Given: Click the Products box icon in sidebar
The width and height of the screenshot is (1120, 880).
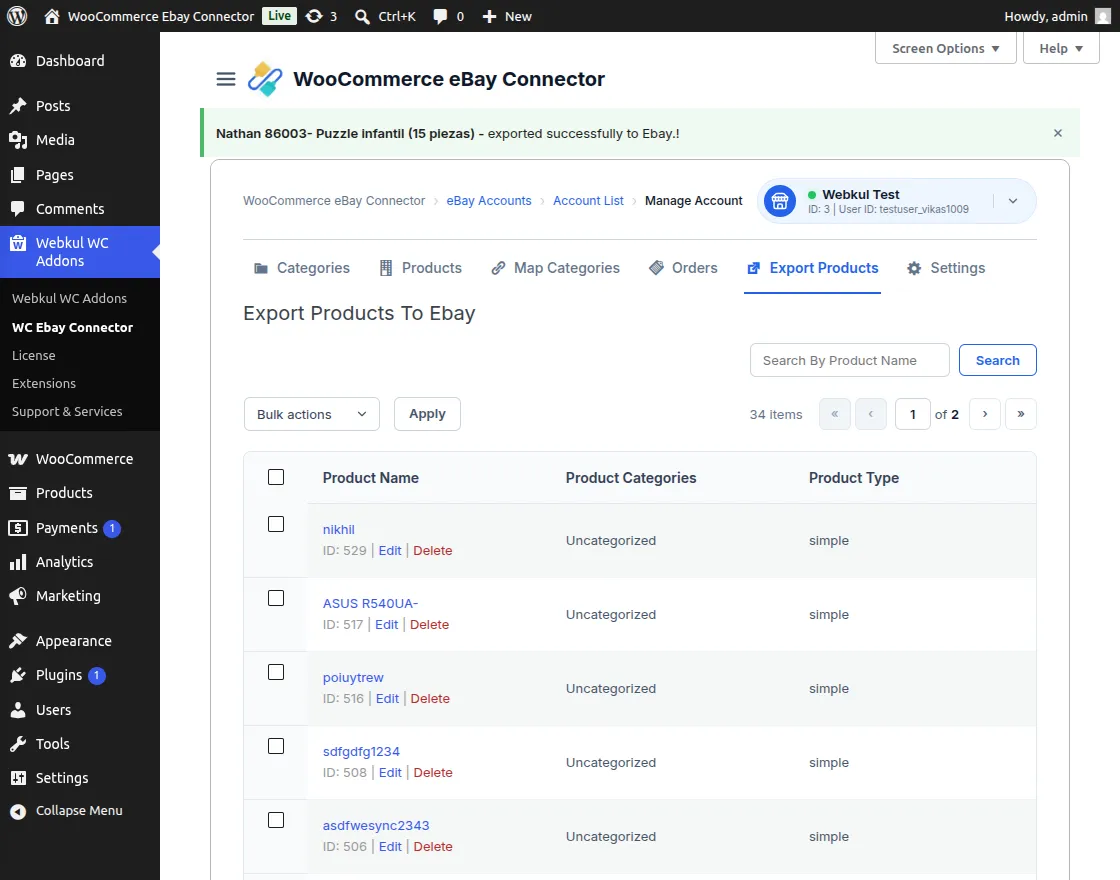Looking at the screenshot, I should (x=18, y=493).
